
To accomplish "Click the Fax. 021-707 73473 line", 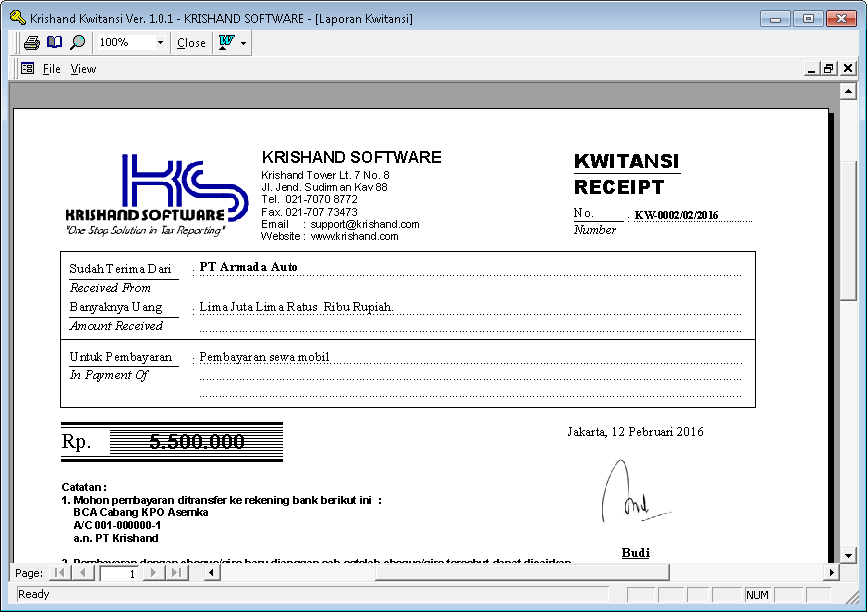I will (310, 212).
